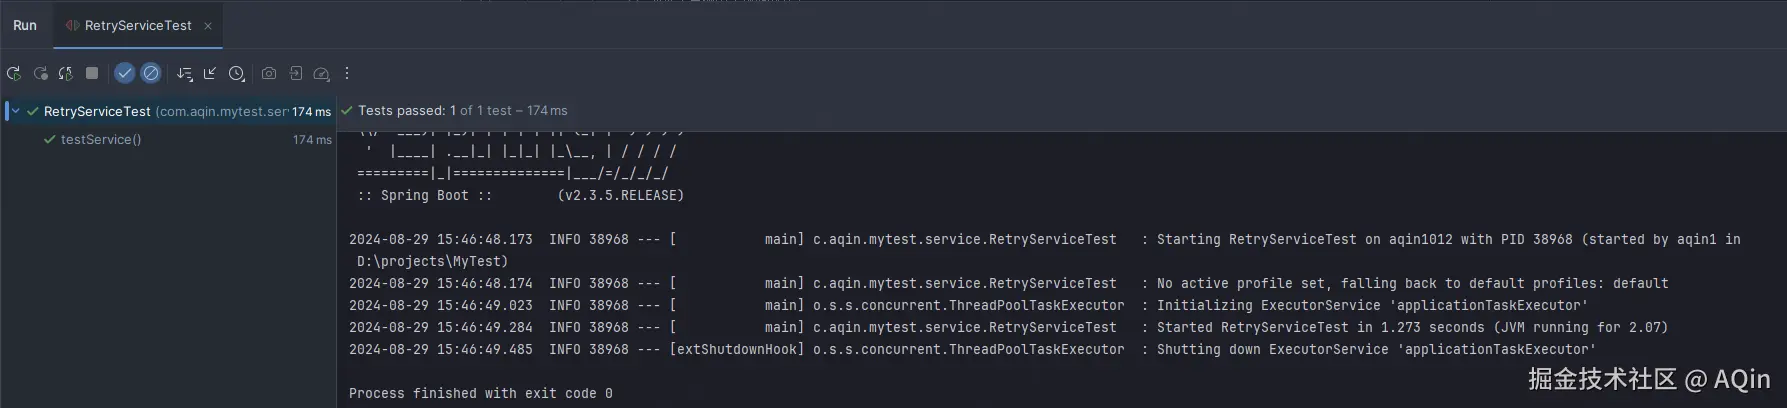Screen dimensions: 1787x408
Task: Click Collapse All tests icon
Action: [210, 73]
